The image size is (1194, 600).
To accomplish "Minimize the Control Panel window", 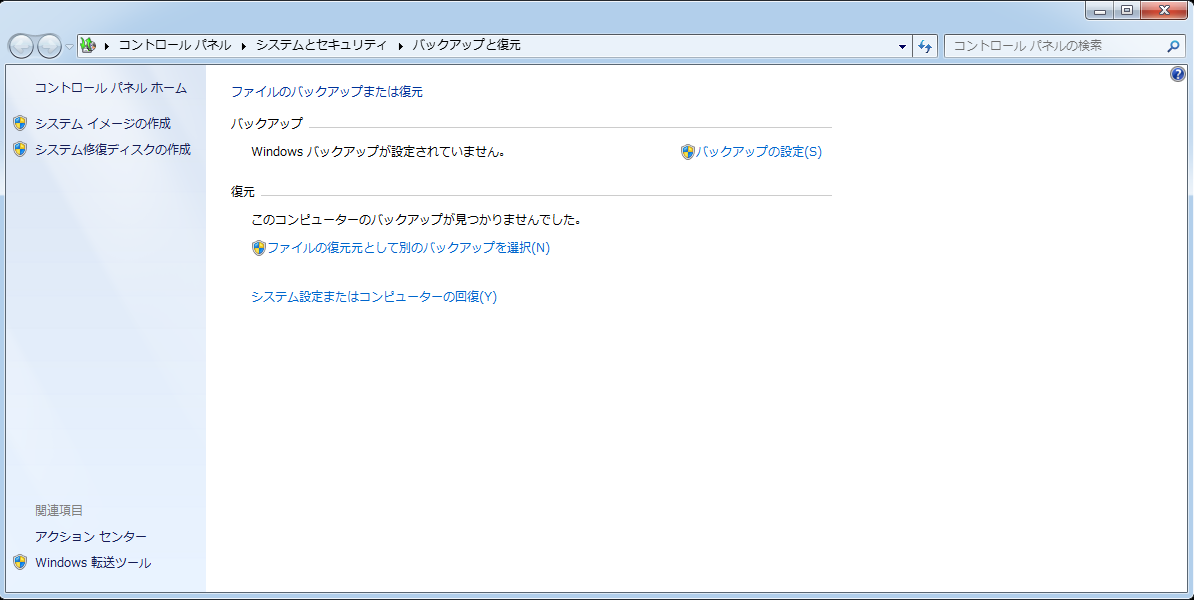I will click(1100, 11).
